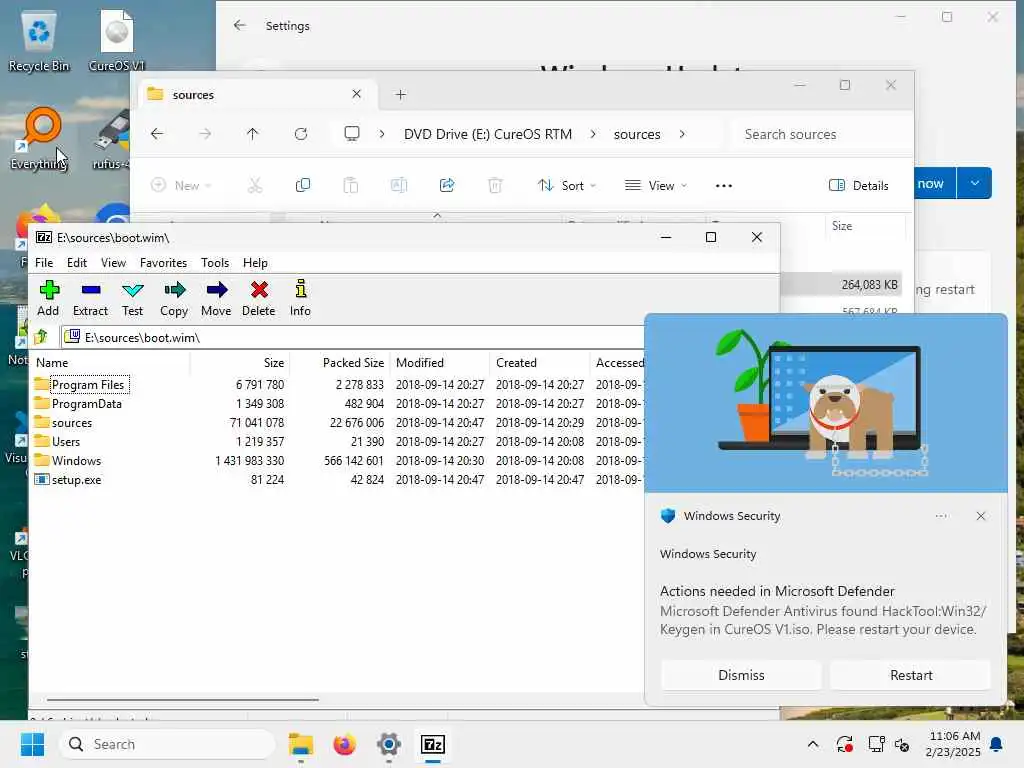Image resolution: width=1024 pixels, height=768 pixels.
Task: Close the sources Explorer tab
Action: point(357,94)
